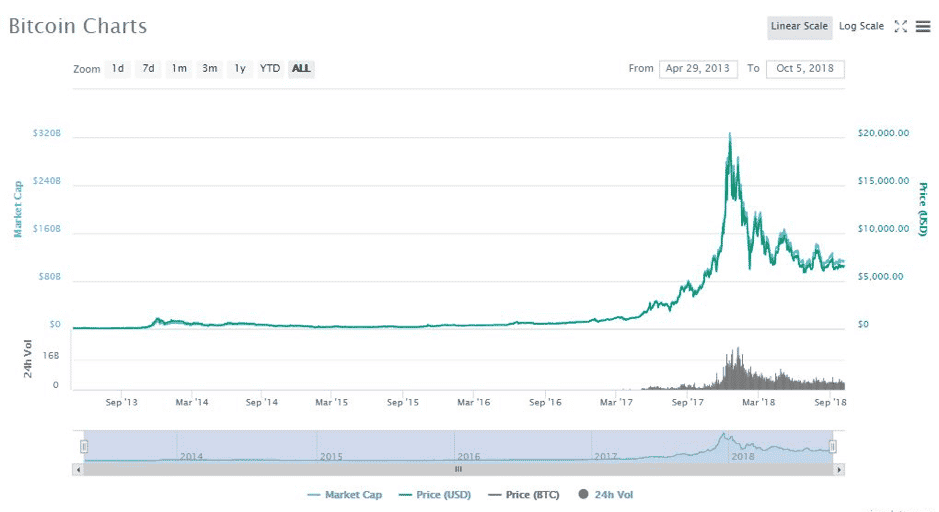
Task: Click the Mar '15 axis label
Action: click(332, 402)
